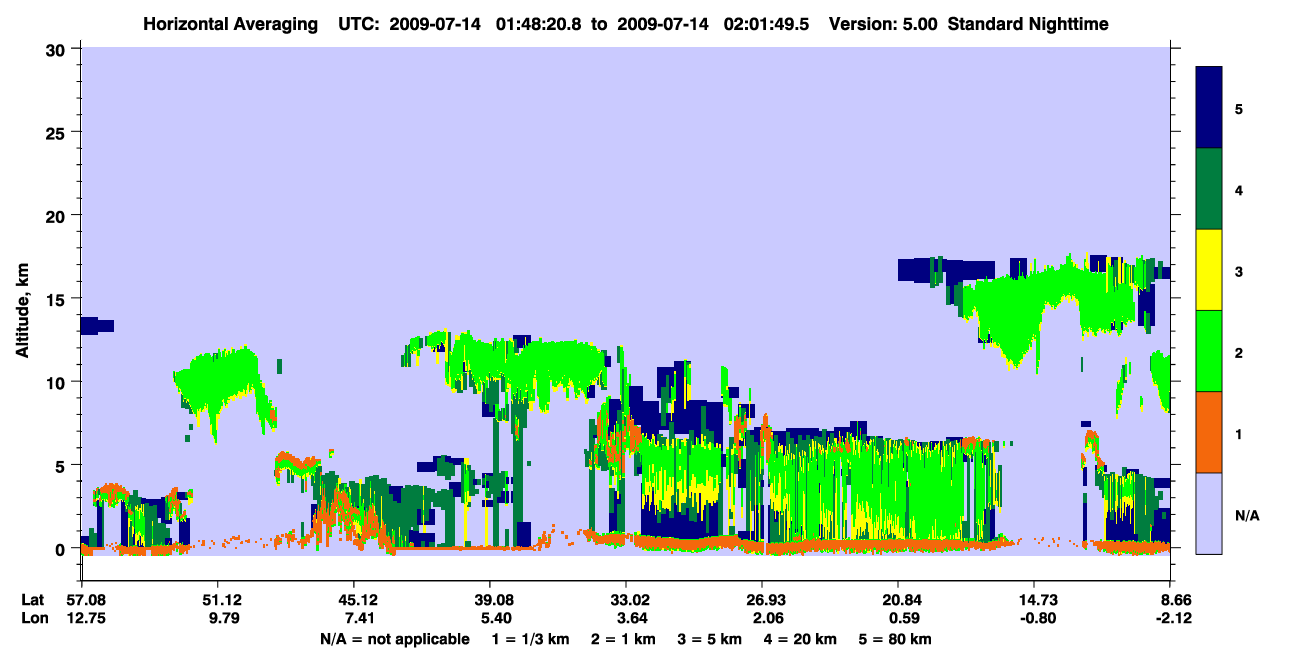Click the 'N/A = not applicable' legend text

coord(395,639)
